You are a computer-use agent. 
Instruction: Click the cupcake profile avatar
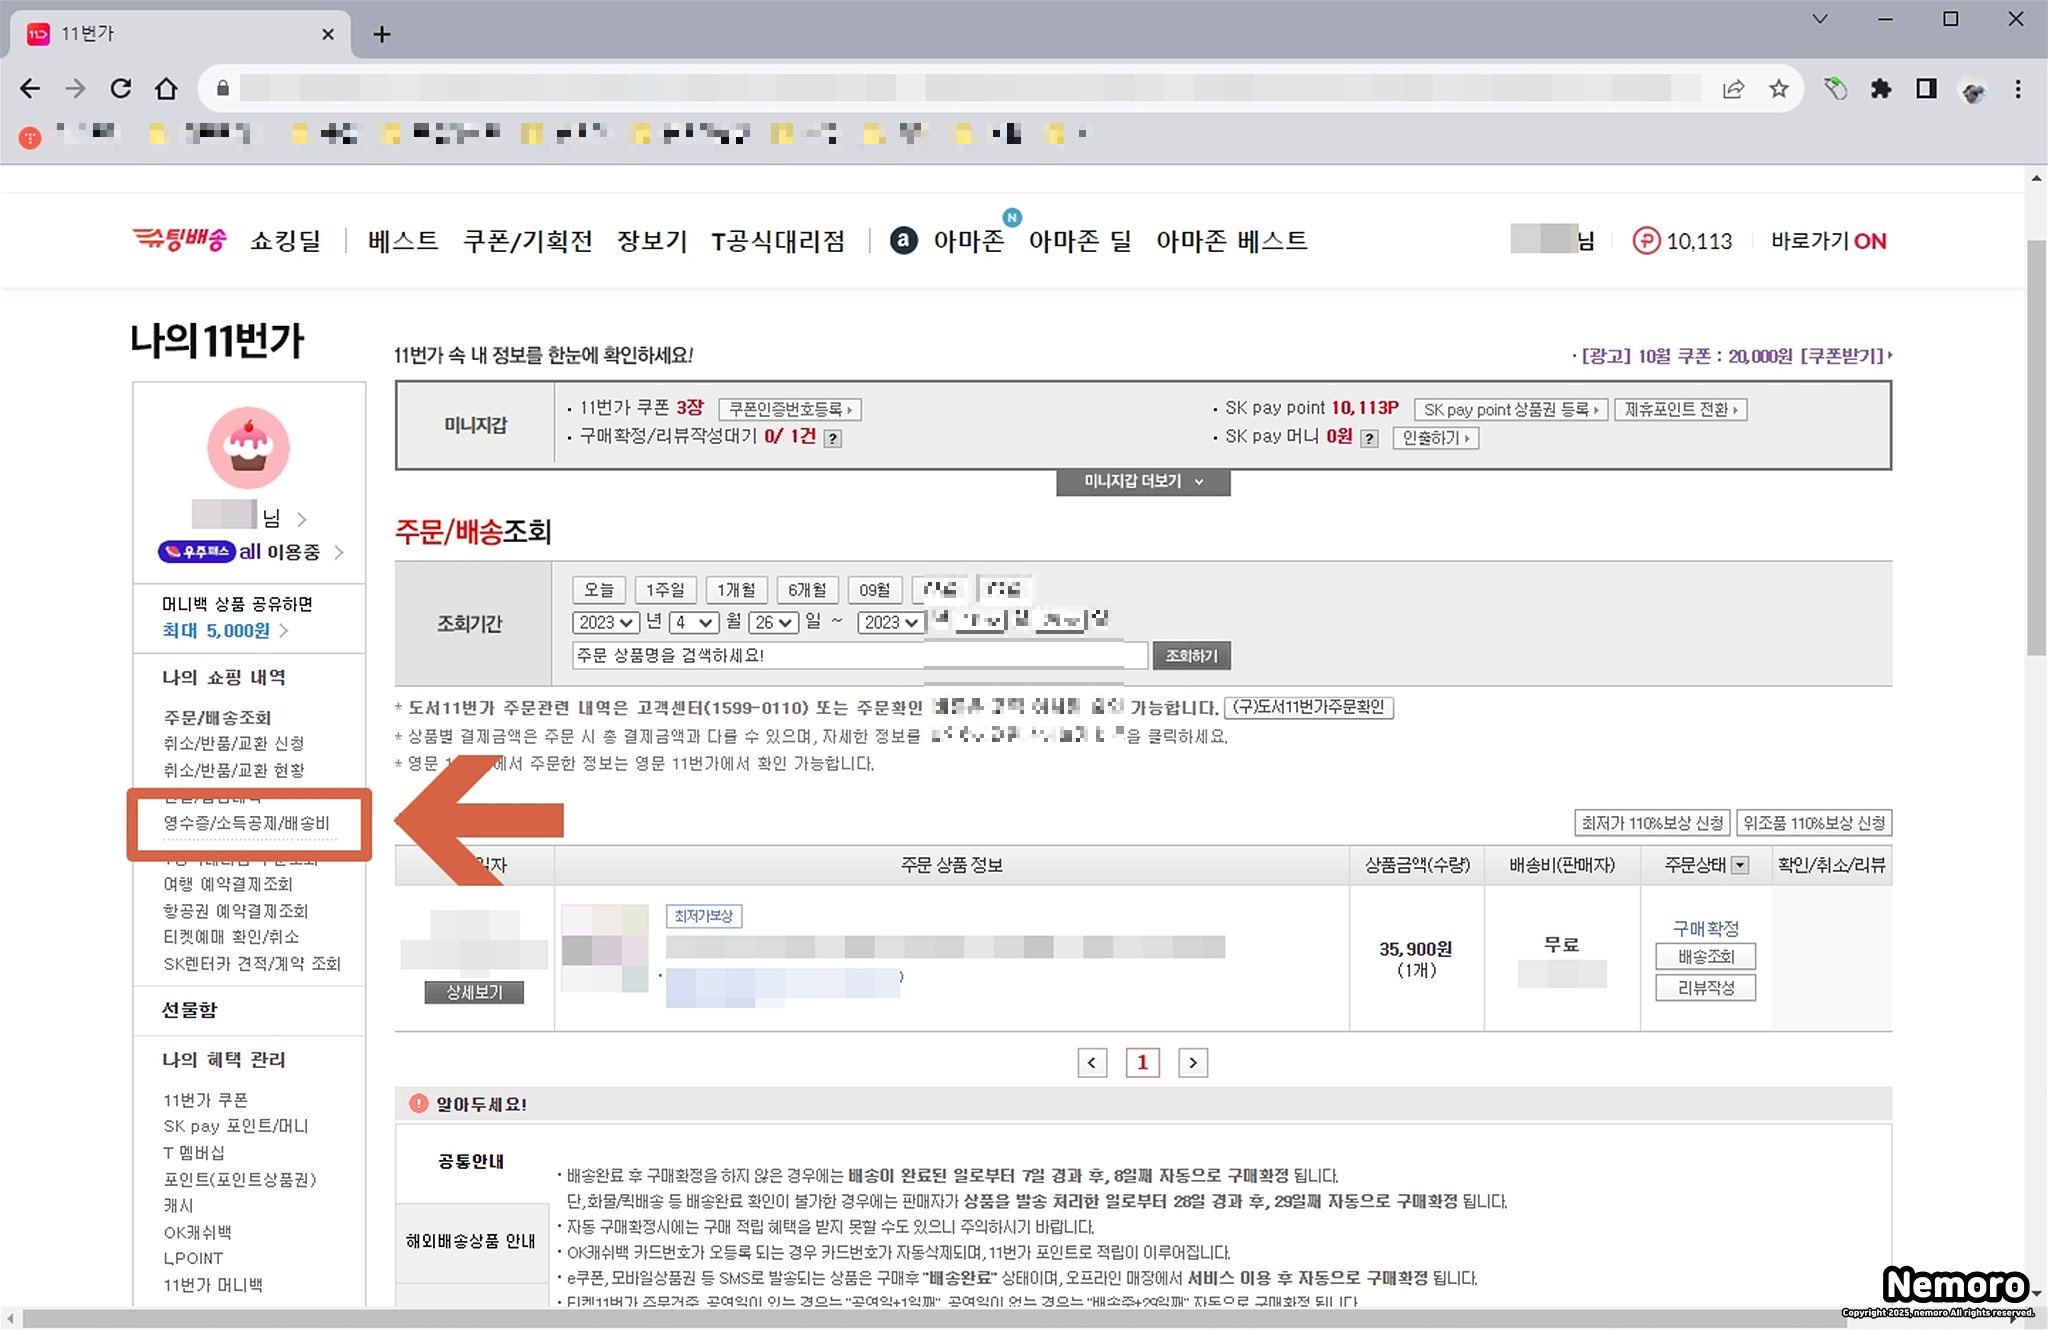click(x=248, y=447)
